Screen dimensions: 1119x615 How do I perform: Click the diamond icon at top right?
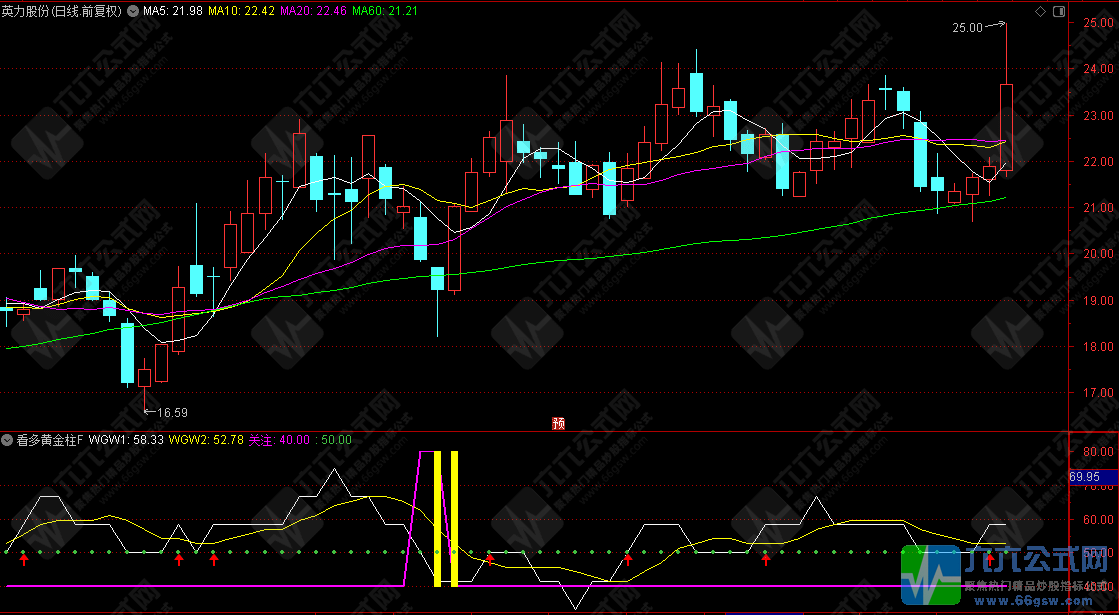(1040, 11)
